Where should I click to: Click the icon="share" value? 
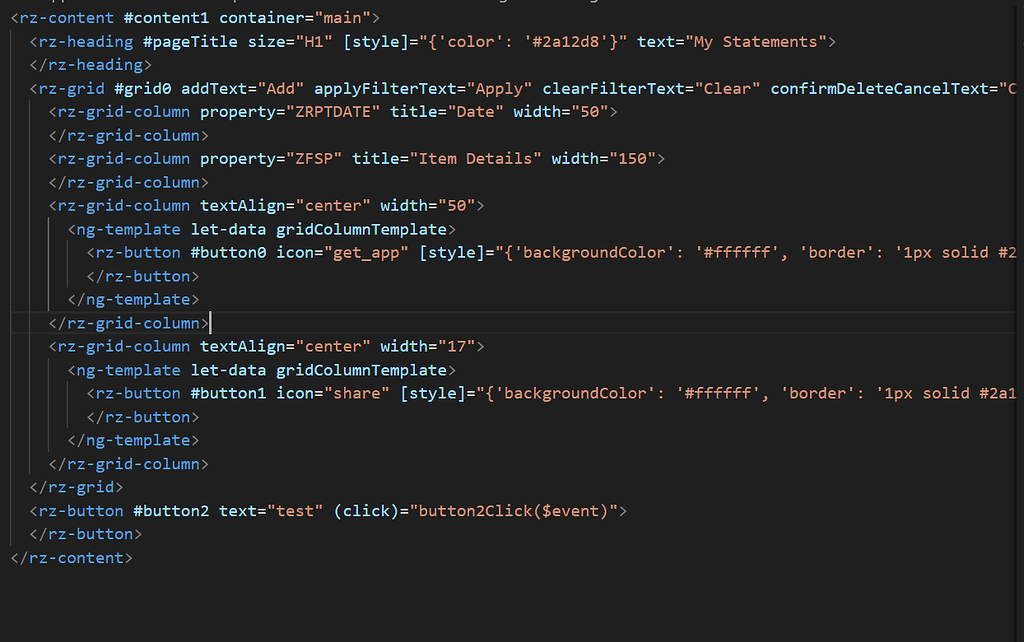pyautogui.click(x=350, y=393)
